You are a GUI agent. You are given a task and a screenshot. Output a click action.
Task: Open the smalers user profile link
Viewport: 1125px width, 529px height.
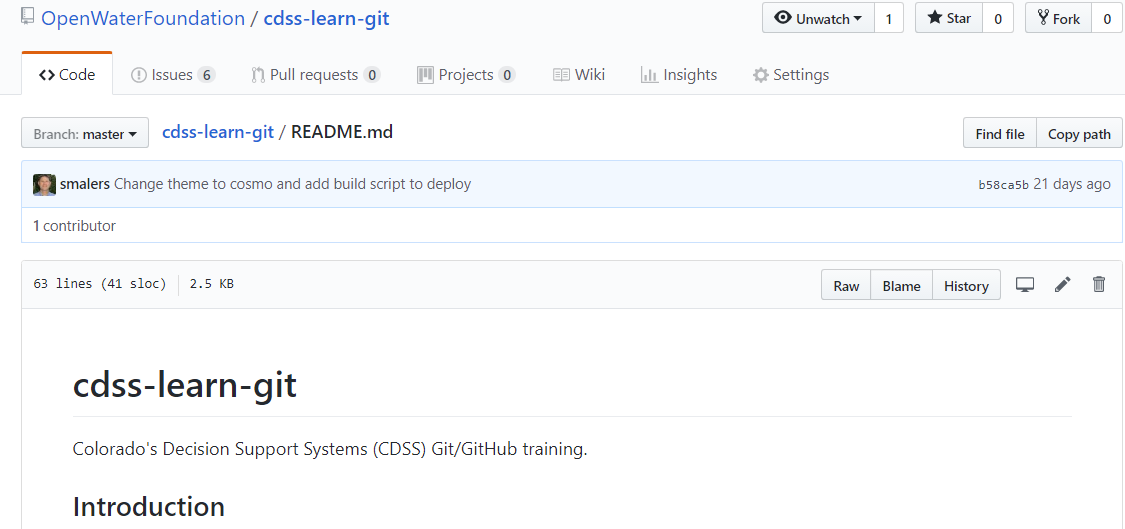pos(85,184)
